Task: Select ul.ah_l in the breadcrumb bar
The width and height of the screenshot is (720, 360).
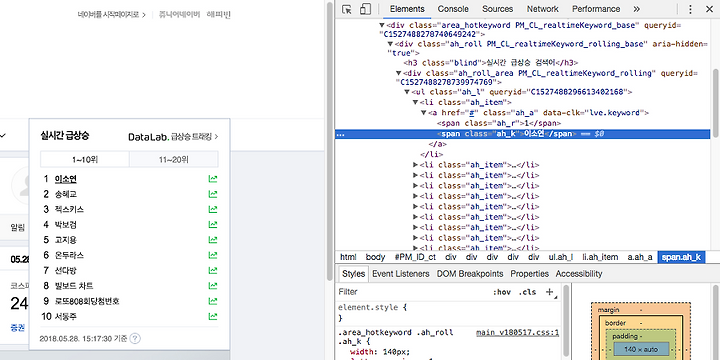Action: (561, 257)
